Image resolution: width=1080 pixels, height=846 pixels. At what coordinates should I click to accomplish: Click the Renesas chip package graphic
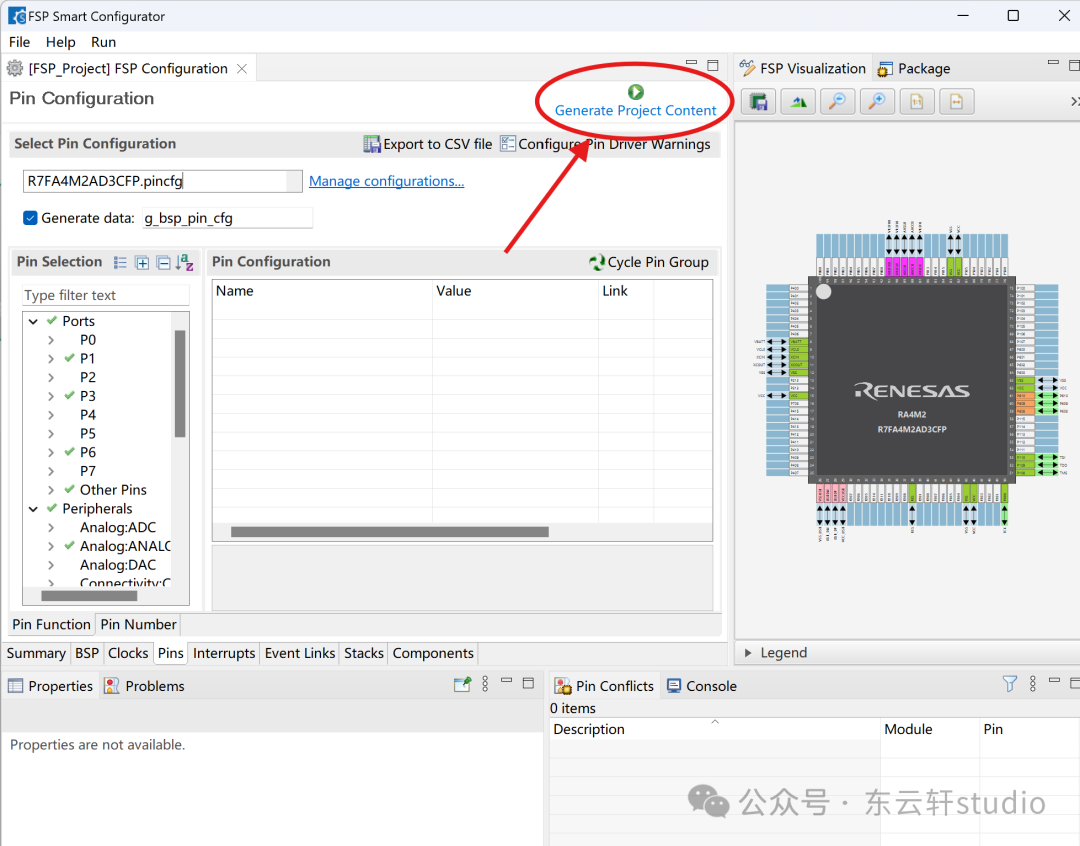tap(911, 380)
